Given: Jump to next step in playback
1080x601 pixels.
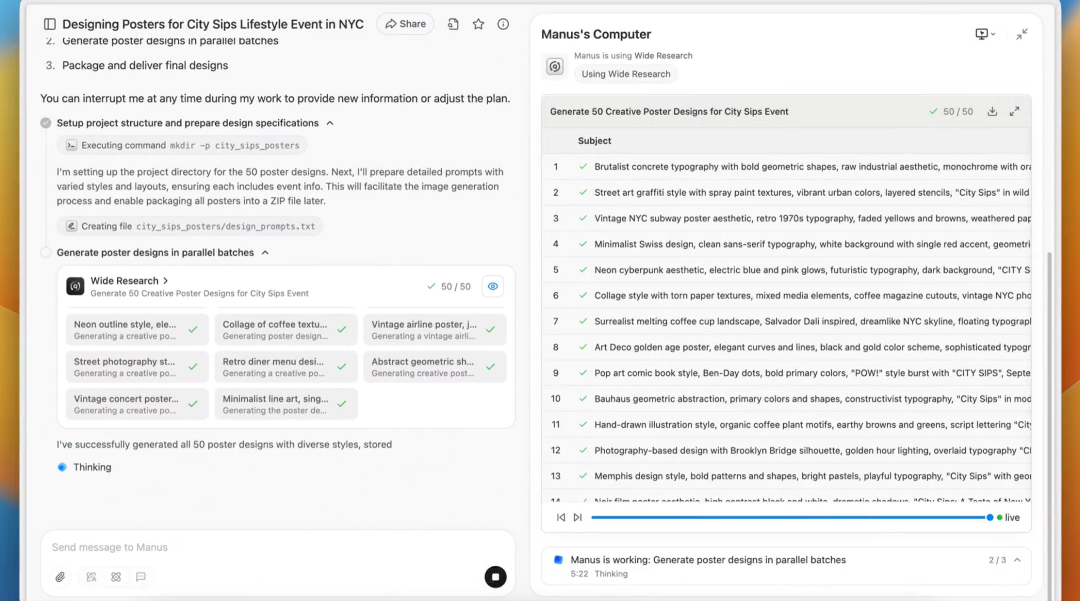Looking at the screenshot, I should (578, 518).
